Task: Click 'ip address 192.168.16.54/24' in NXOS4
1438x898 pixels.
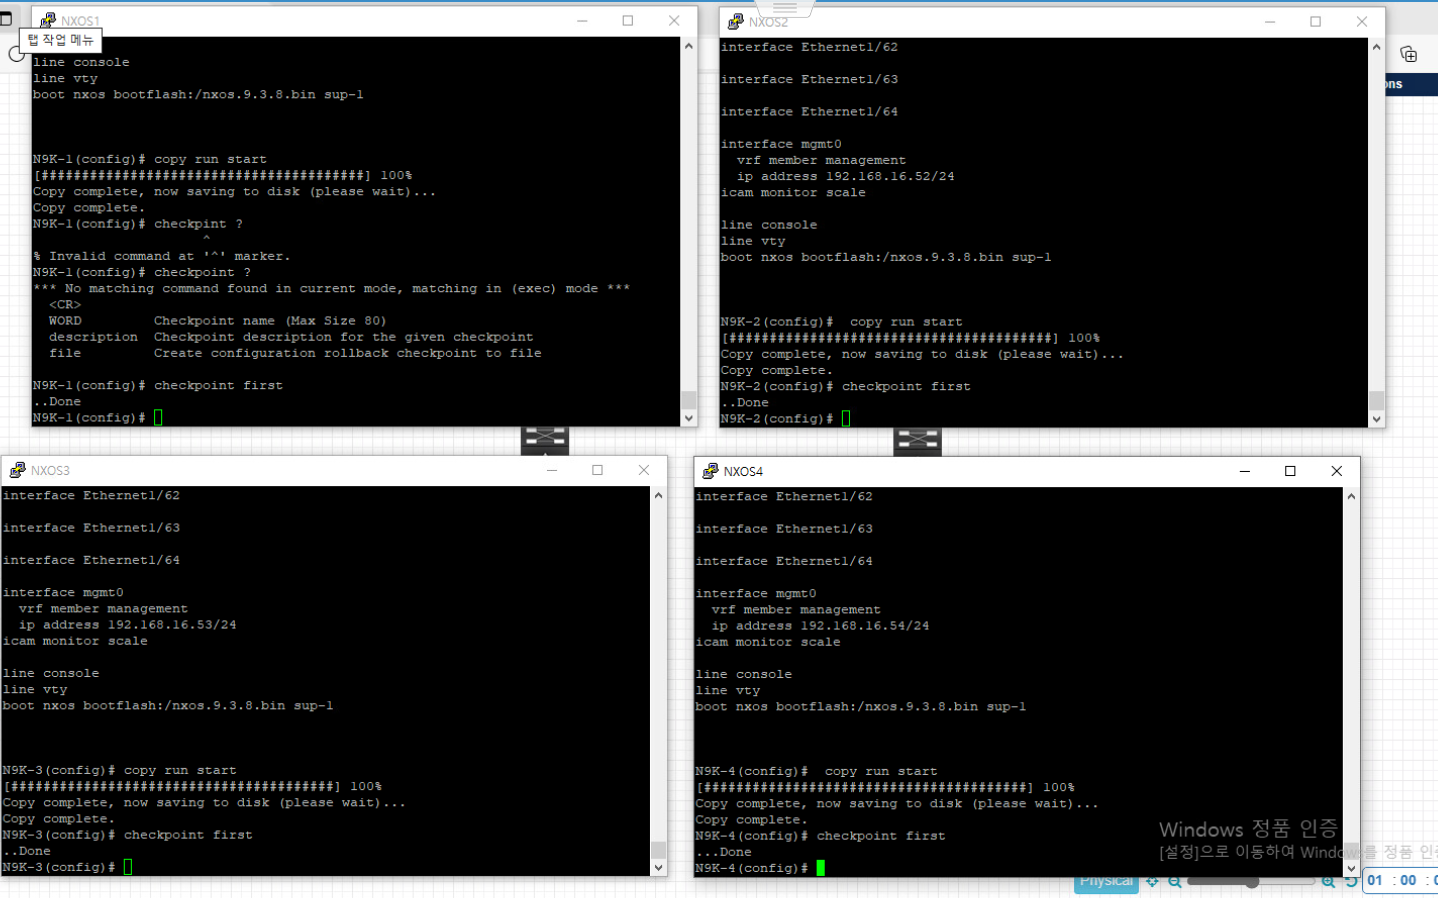Action: point(820,626)
